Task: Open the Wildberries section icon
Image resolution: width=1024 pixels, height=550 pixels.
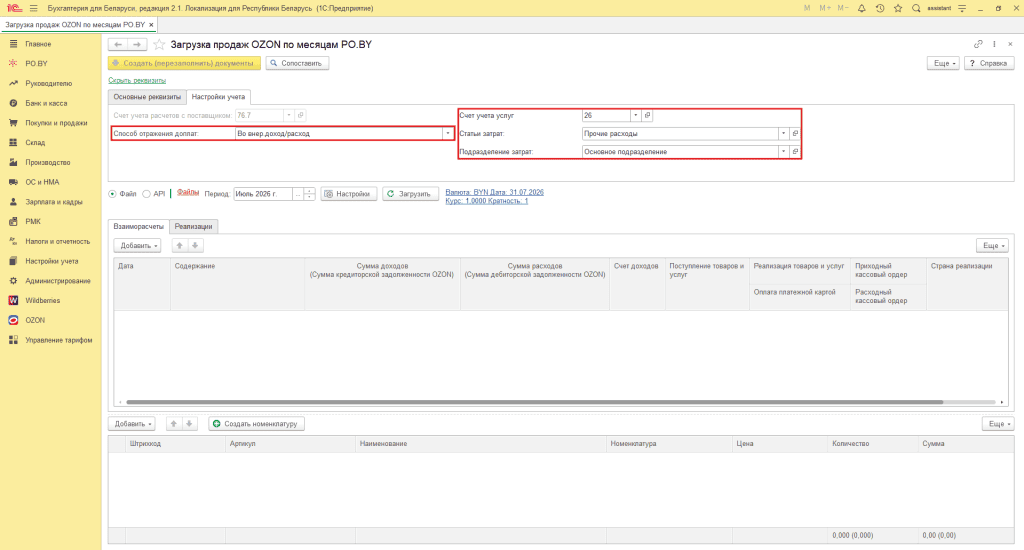Action: click(13, 300)
